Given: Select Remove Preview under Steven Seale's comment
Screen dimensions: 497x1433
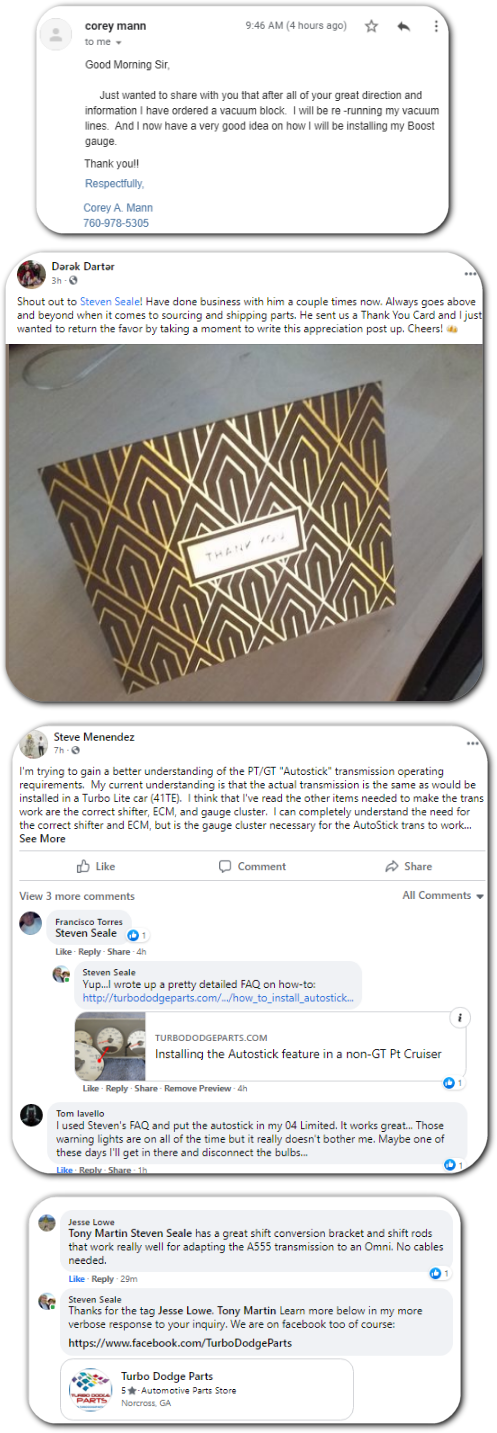Looking at the screenshot, I should (x=198, y=1088).
